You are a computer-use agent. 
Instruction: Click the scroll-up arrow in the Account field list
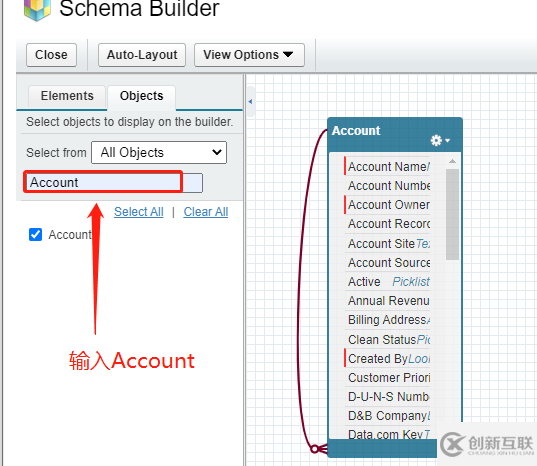(x=452, y=161)
